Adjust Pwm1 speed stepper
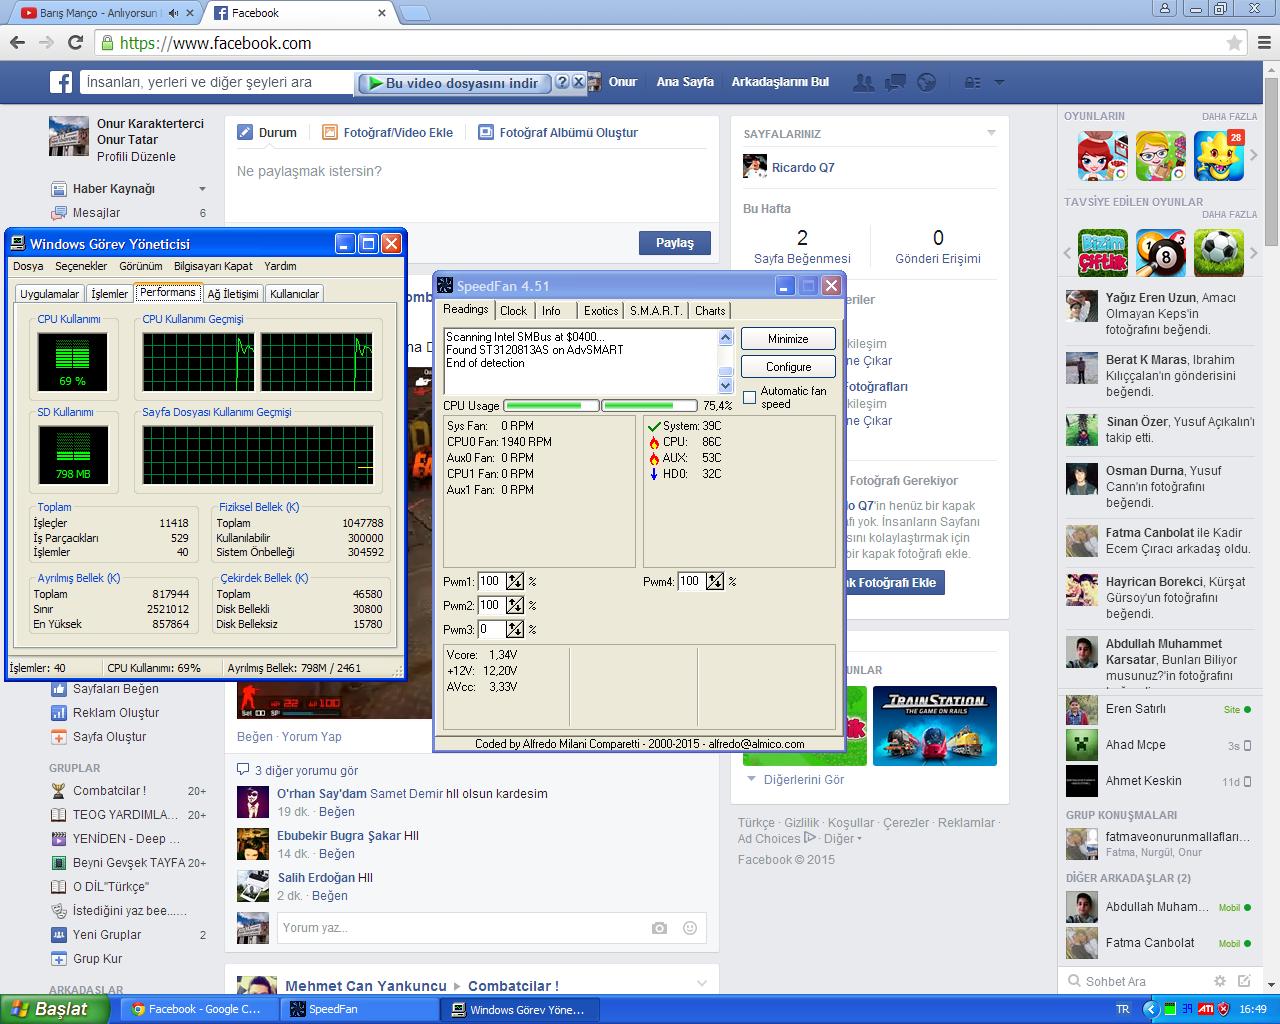The width and height of the screenshot is (1280, 1024). pos(514,581)
